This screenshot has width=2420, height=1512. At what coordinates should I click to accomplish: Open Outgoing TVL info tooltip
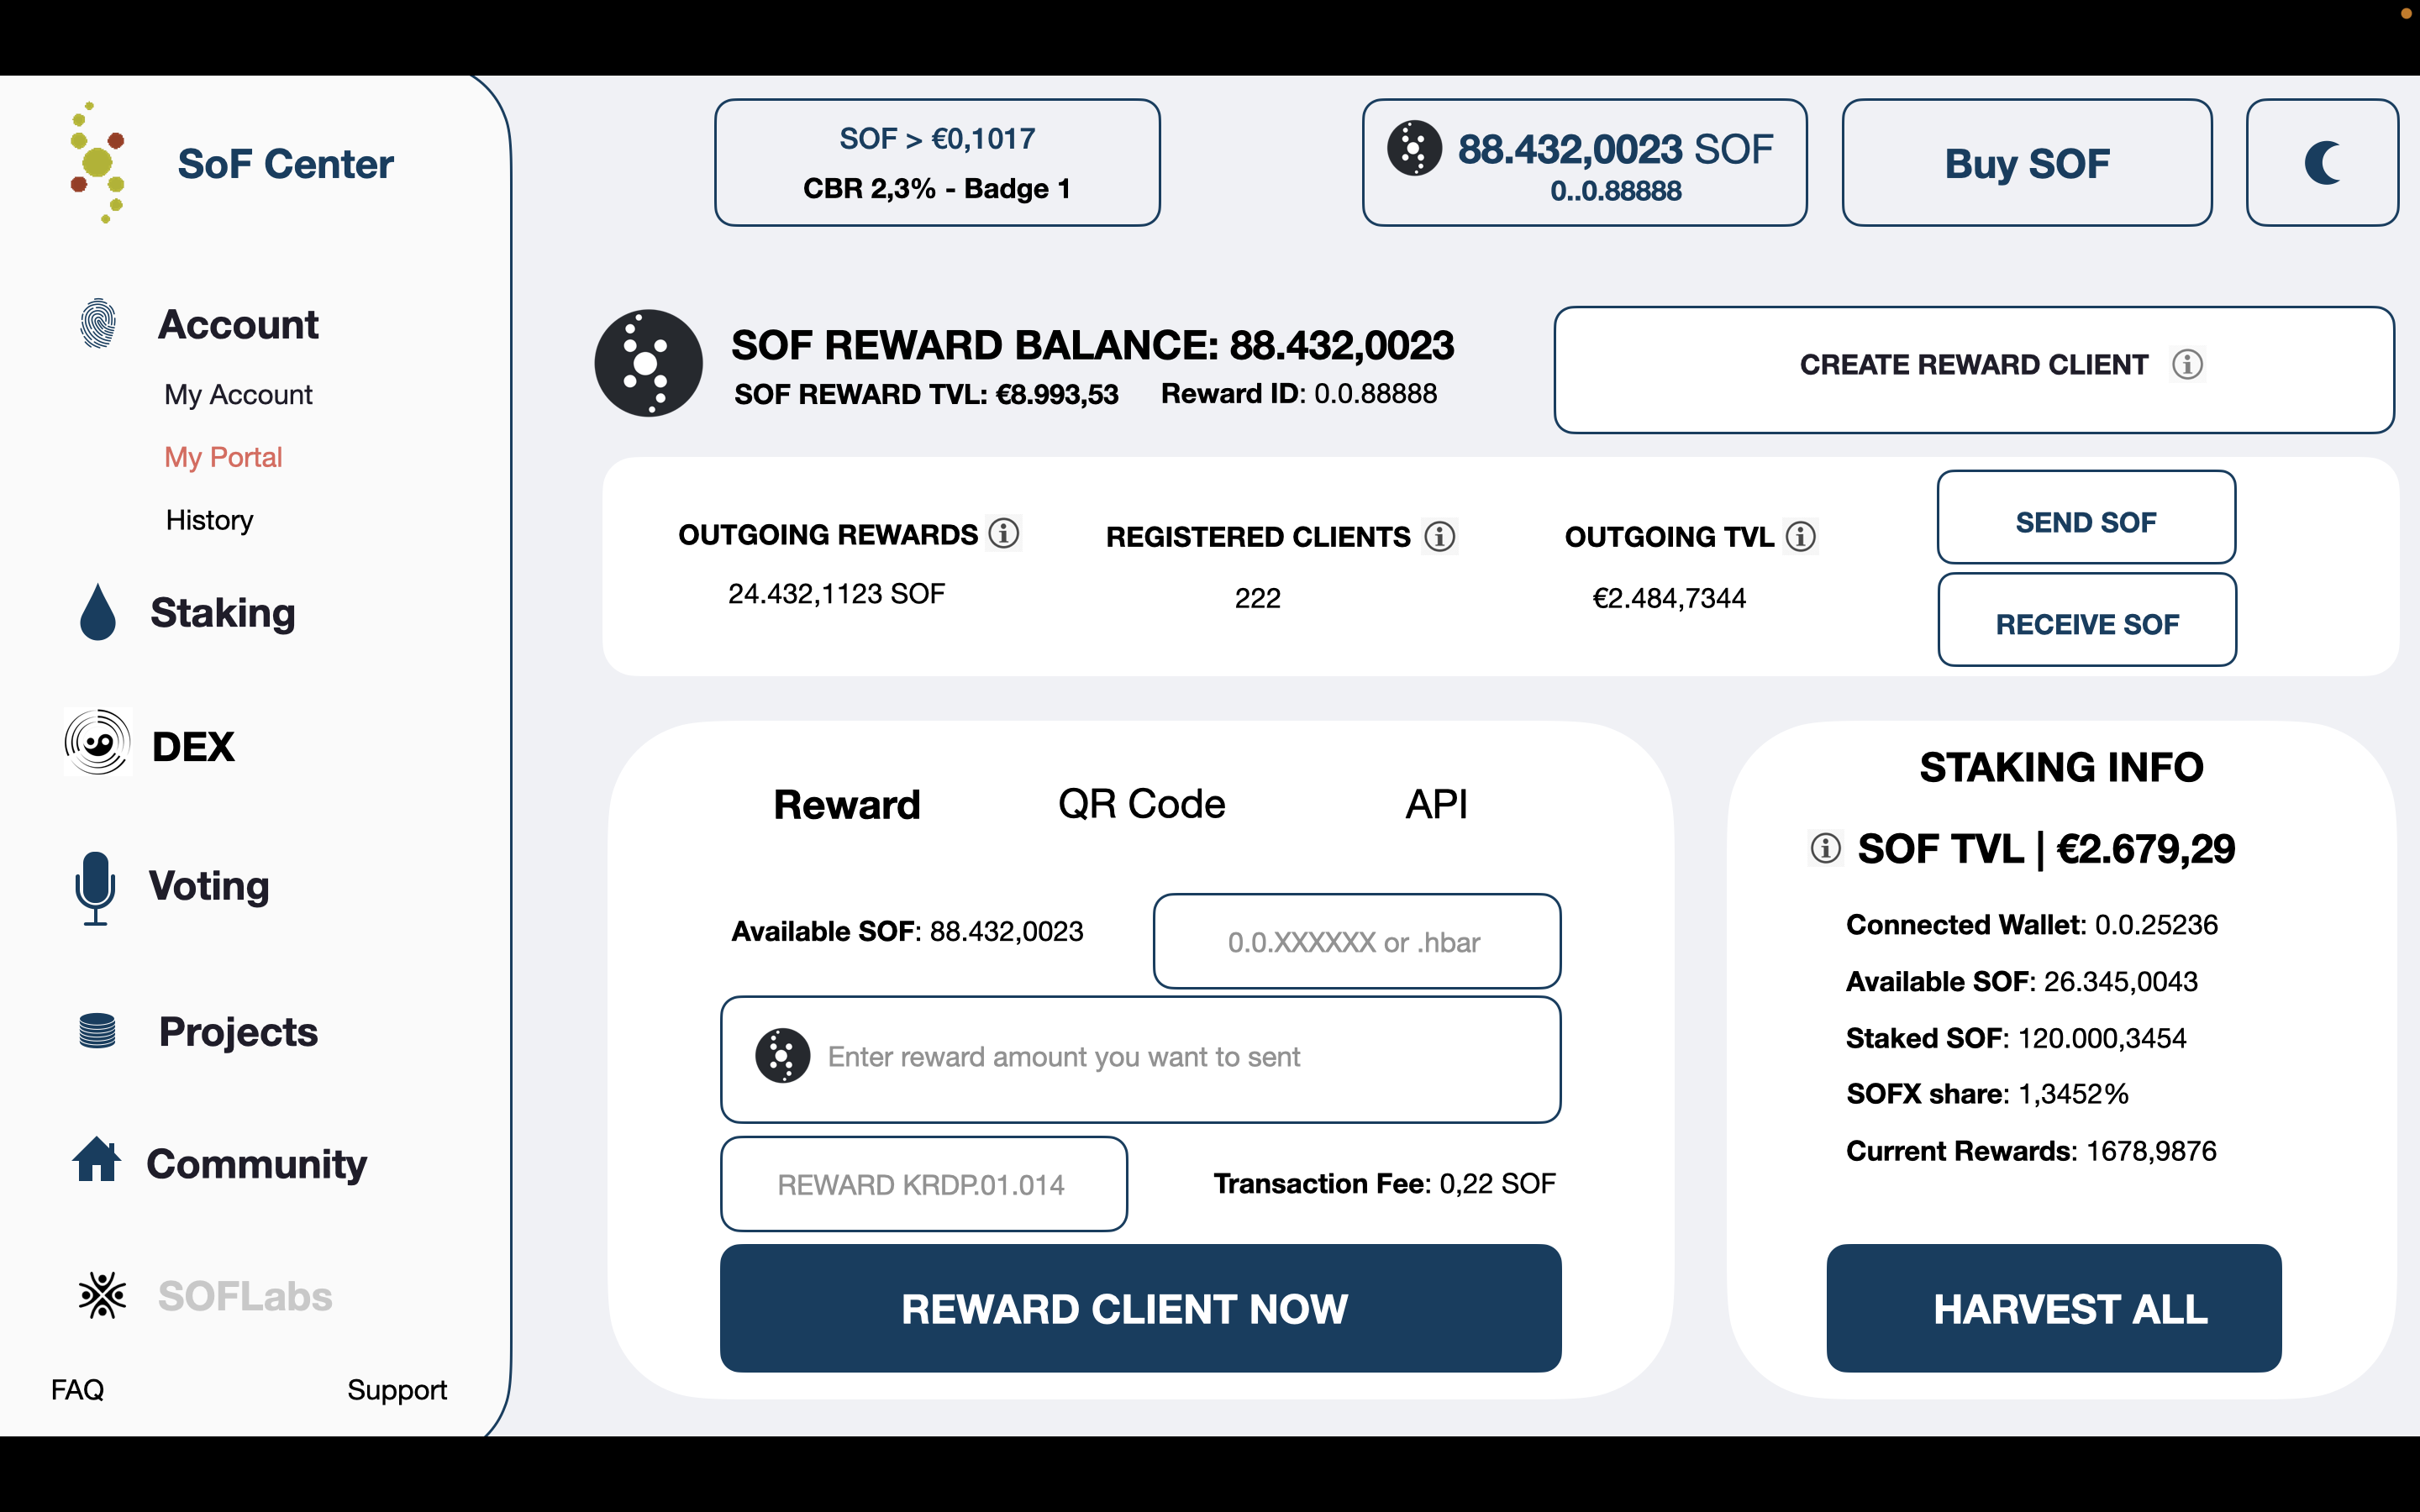(x=1801, y=537)
